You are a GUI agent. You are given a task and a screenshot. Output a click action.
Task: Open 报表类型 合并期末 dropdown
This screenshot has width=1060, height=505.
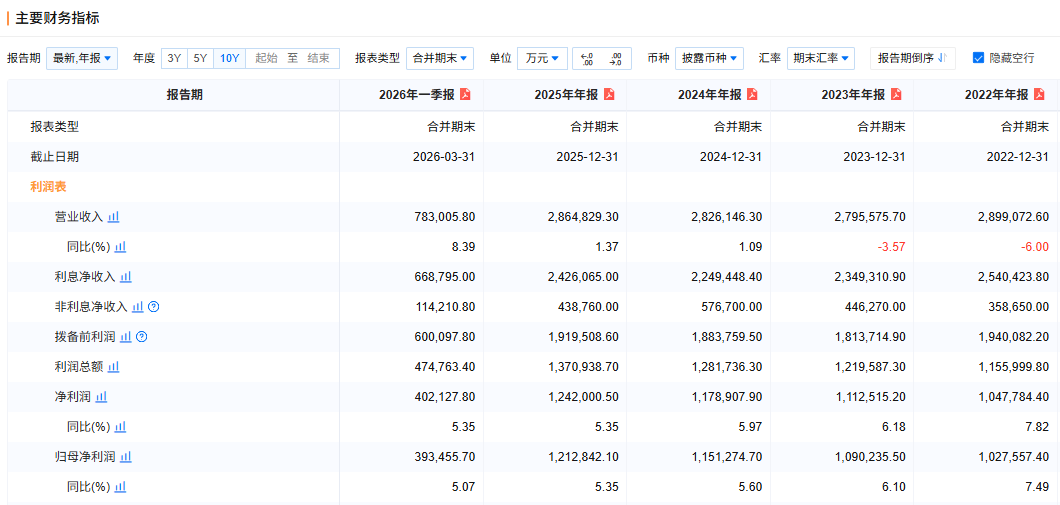pos(439,58)
